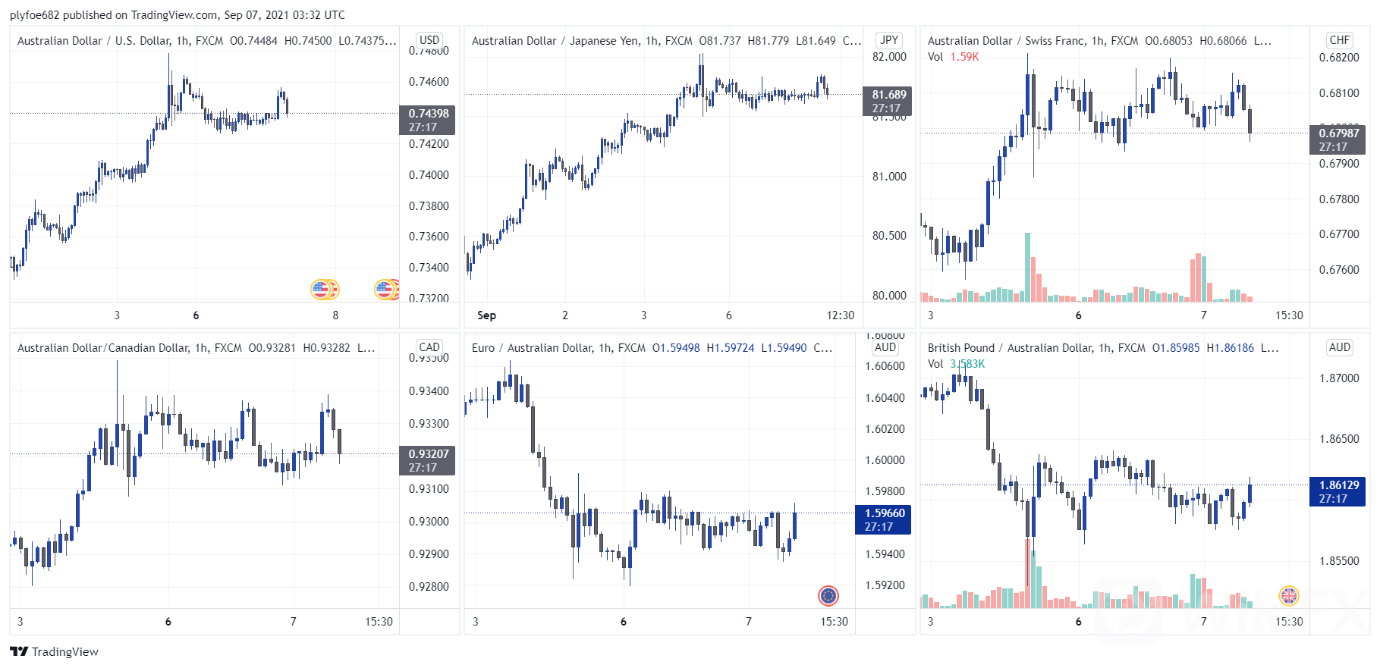Click the AUD currency label on Euro chart
The width and height of the screenshot is (1380, 668).
[885, 348]
